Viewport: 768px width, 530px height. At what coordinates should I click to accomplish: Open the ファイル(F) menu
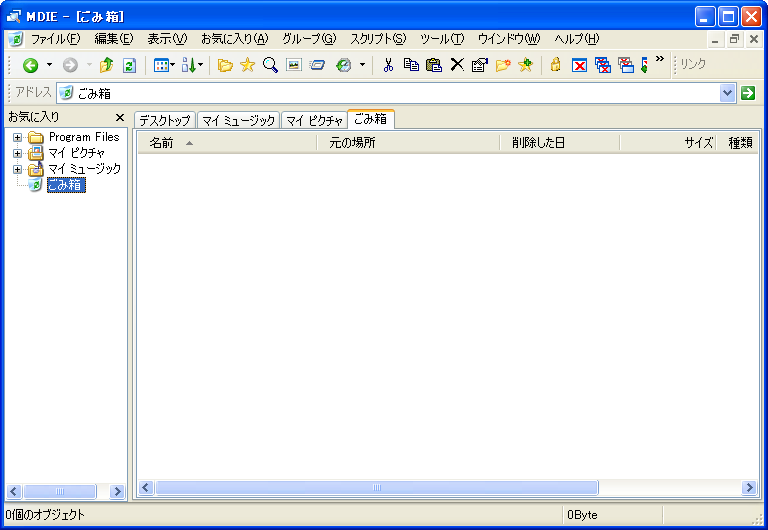(55, 39)
